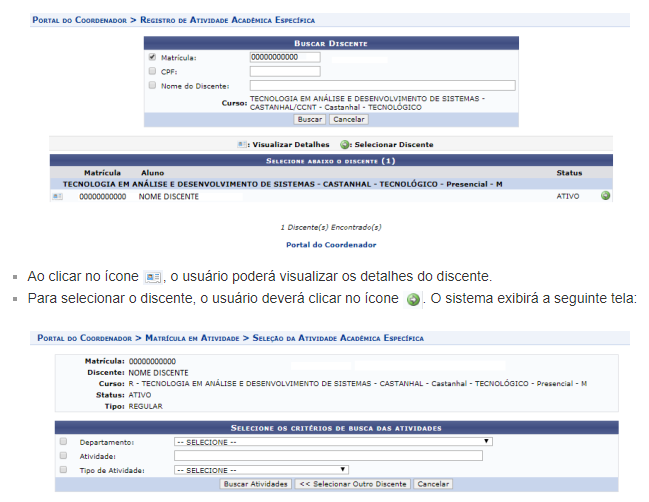Click the Visualizar Detalhes icon in the legend
The width and height of the screenshot is (649, 502).
242,144
